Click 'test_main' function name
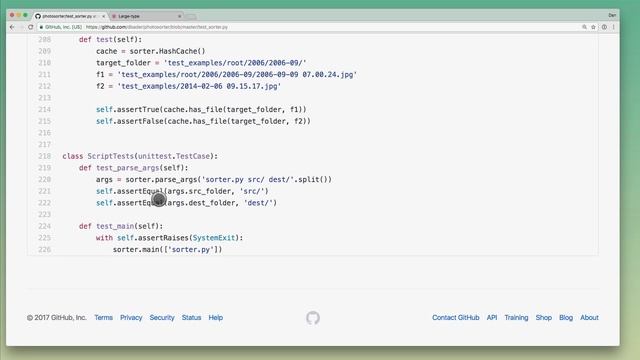The image size is (640, 360). pos(115,226)
